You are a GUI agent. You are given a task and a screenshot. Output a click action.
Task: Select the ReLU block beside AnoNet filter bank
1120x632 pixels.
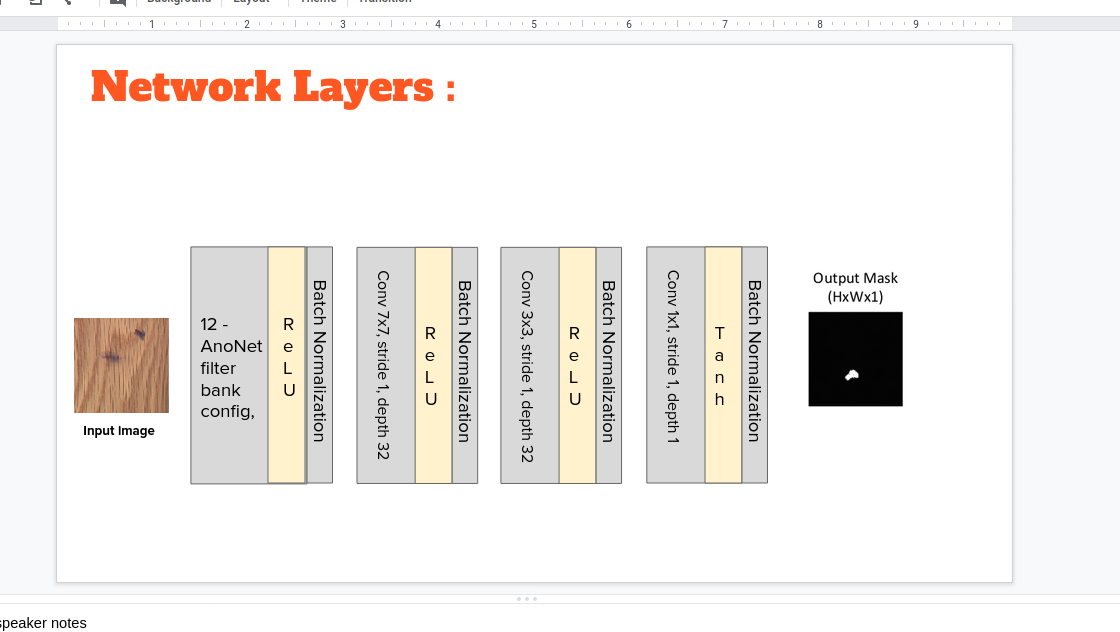pos(287,365)
